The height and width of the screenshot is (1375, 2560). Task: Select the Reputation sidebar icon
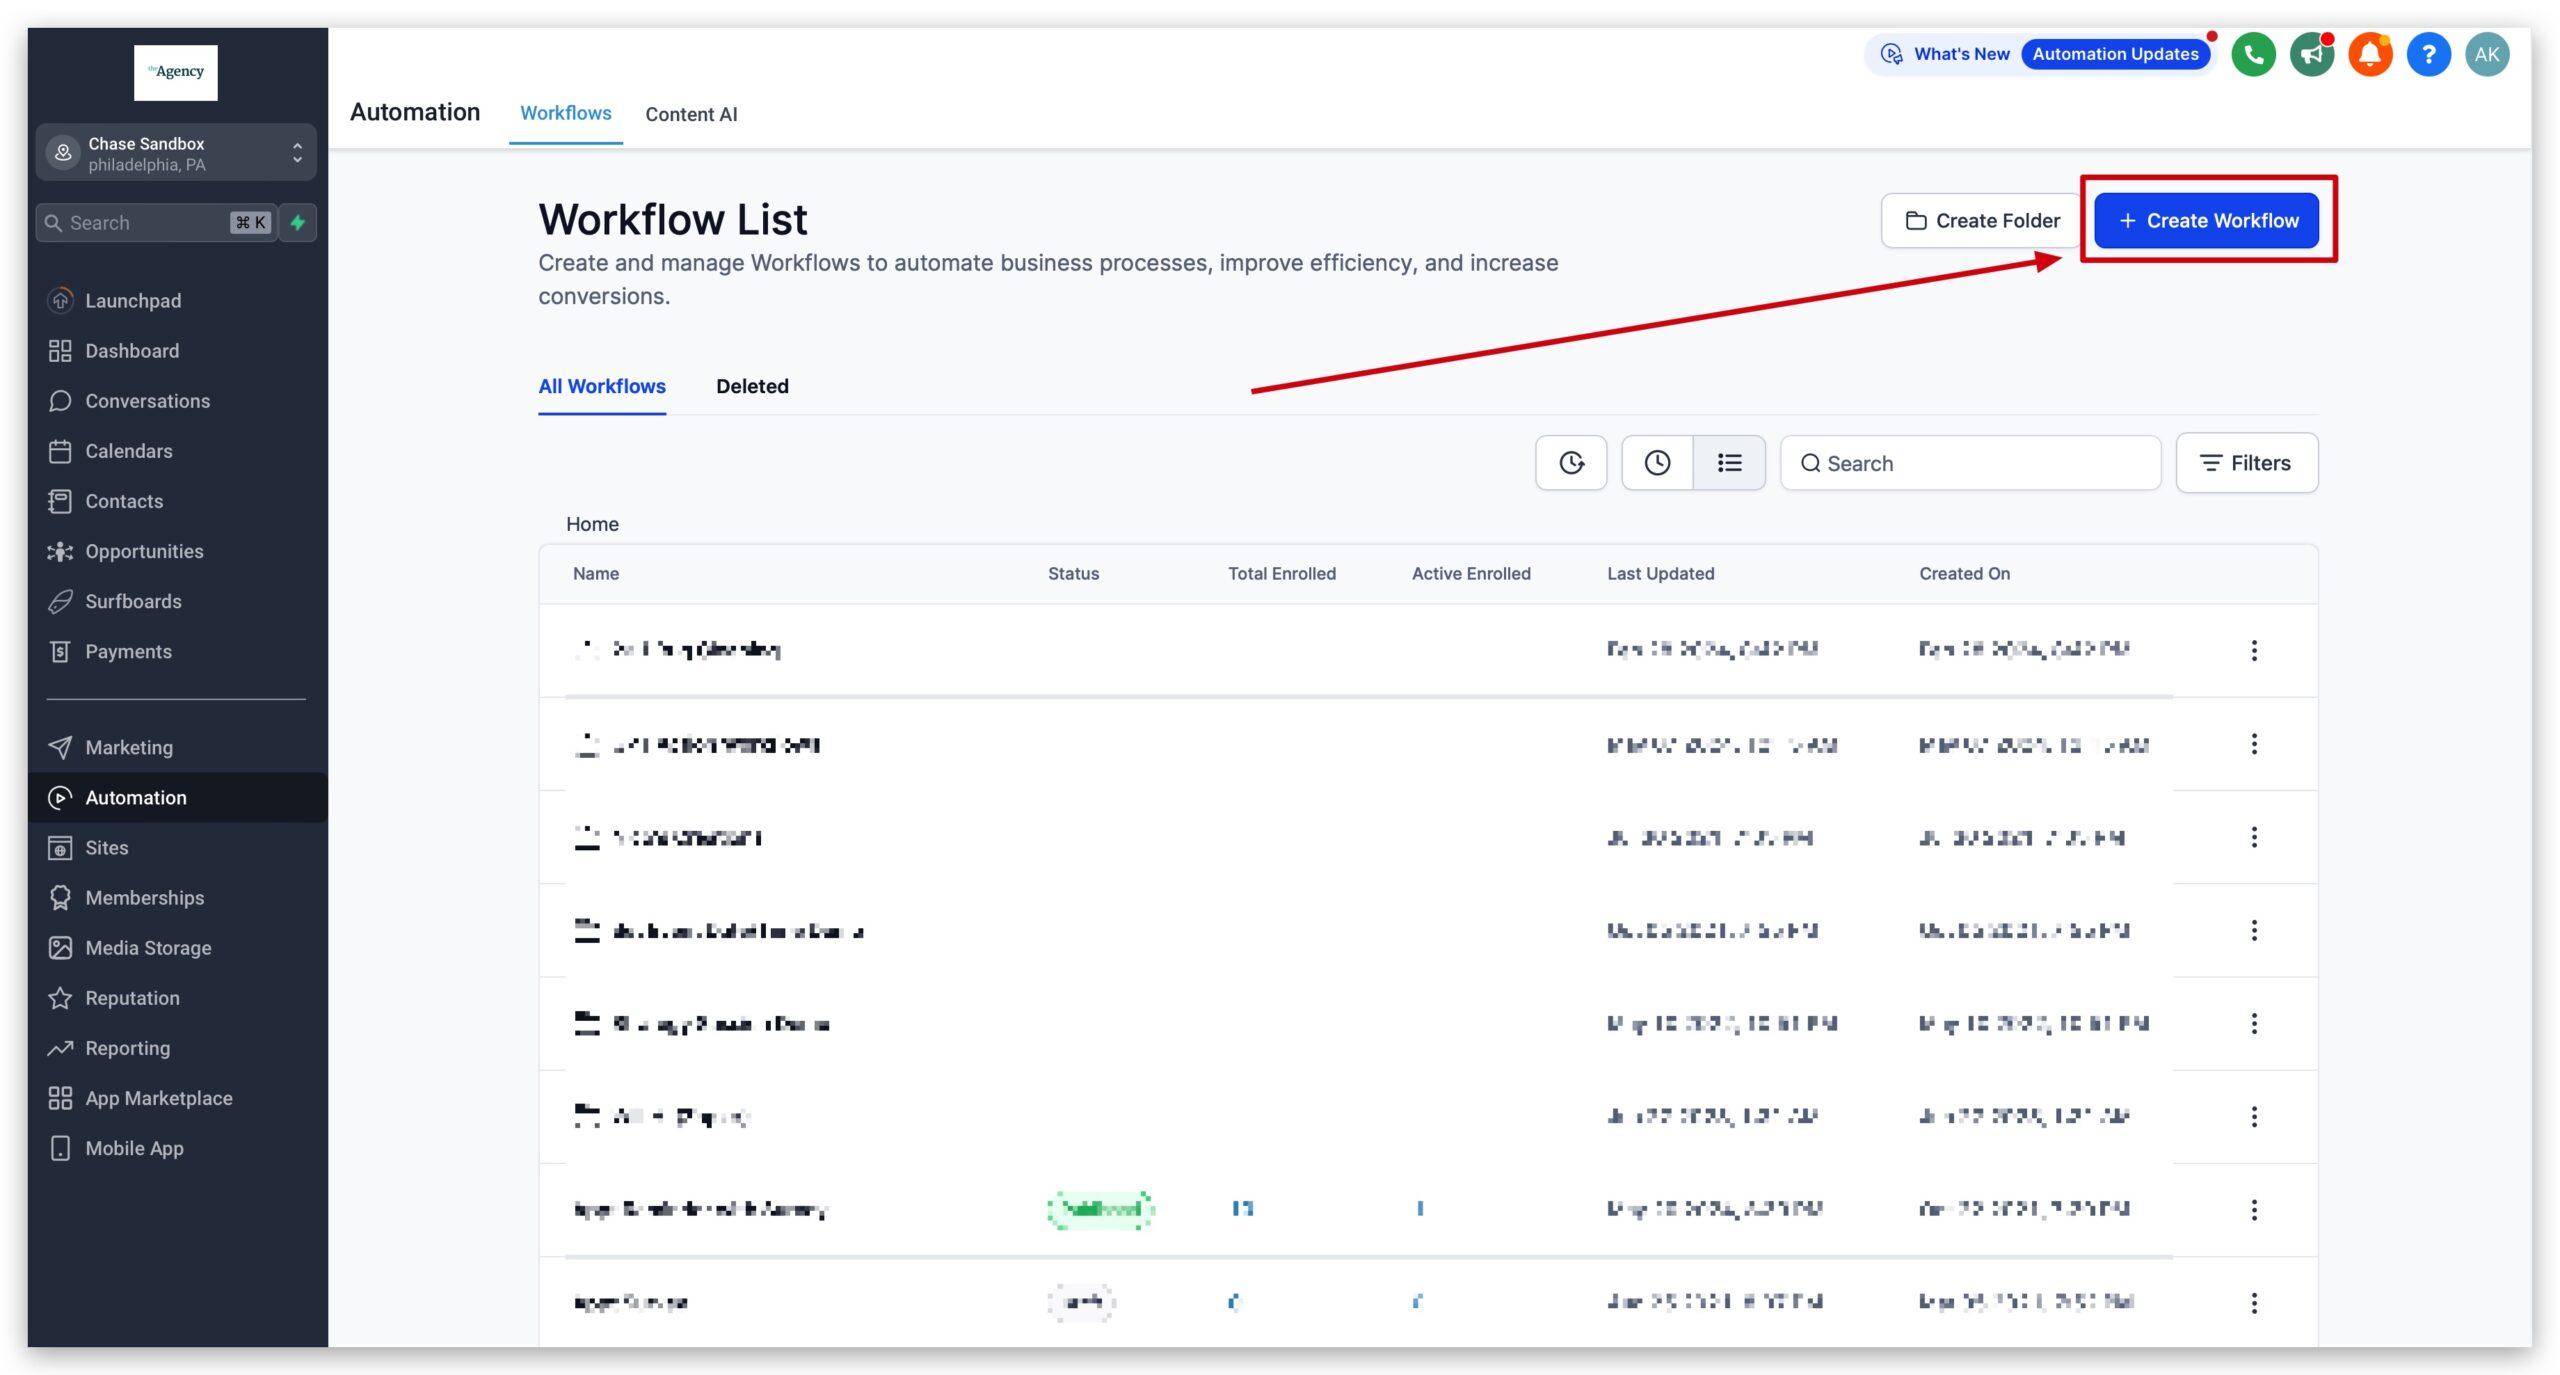60,997
